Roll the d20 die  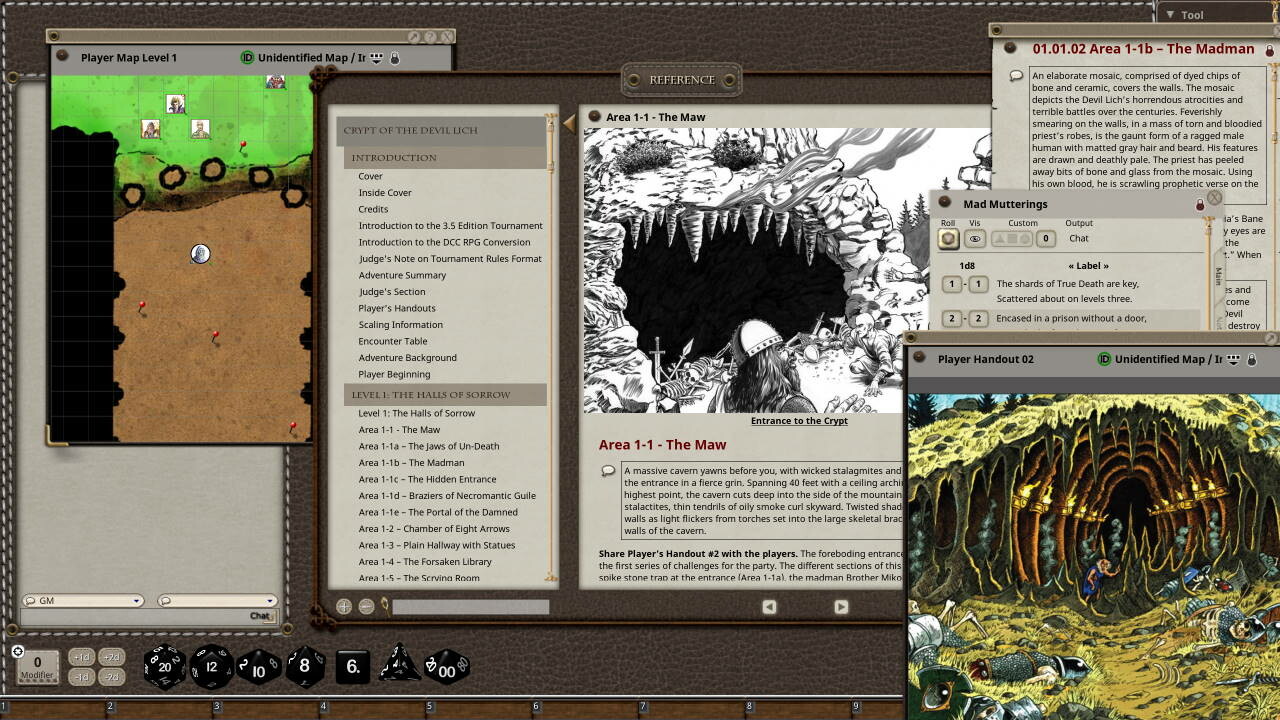(x=165, y=667)
